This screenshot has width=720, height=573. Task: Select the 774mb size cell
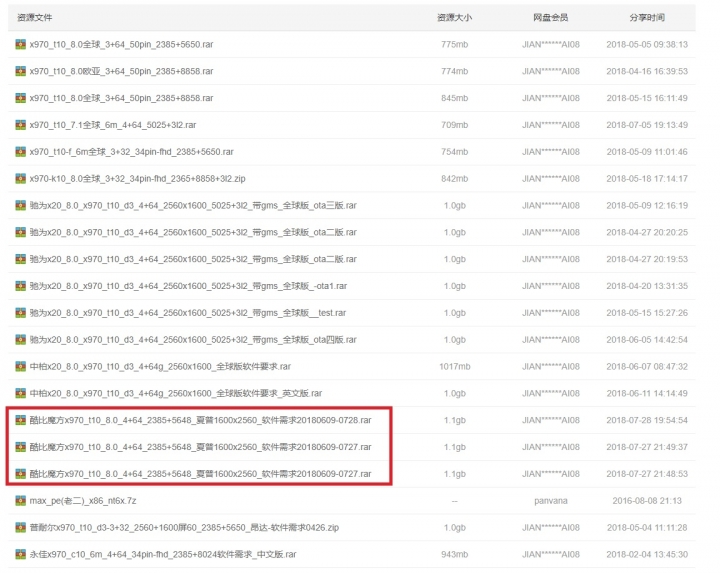pos(455,71)
